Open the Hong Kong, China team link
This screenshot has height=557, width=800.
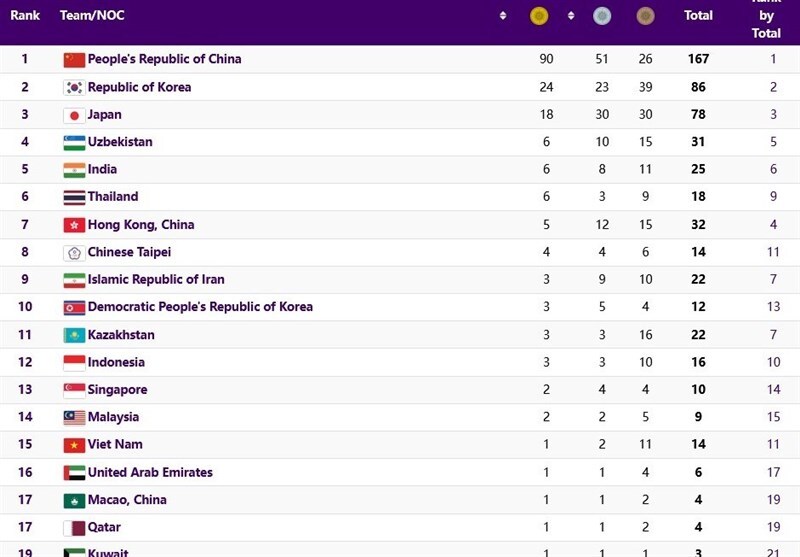pyautogui.click(x=141, y=225)
